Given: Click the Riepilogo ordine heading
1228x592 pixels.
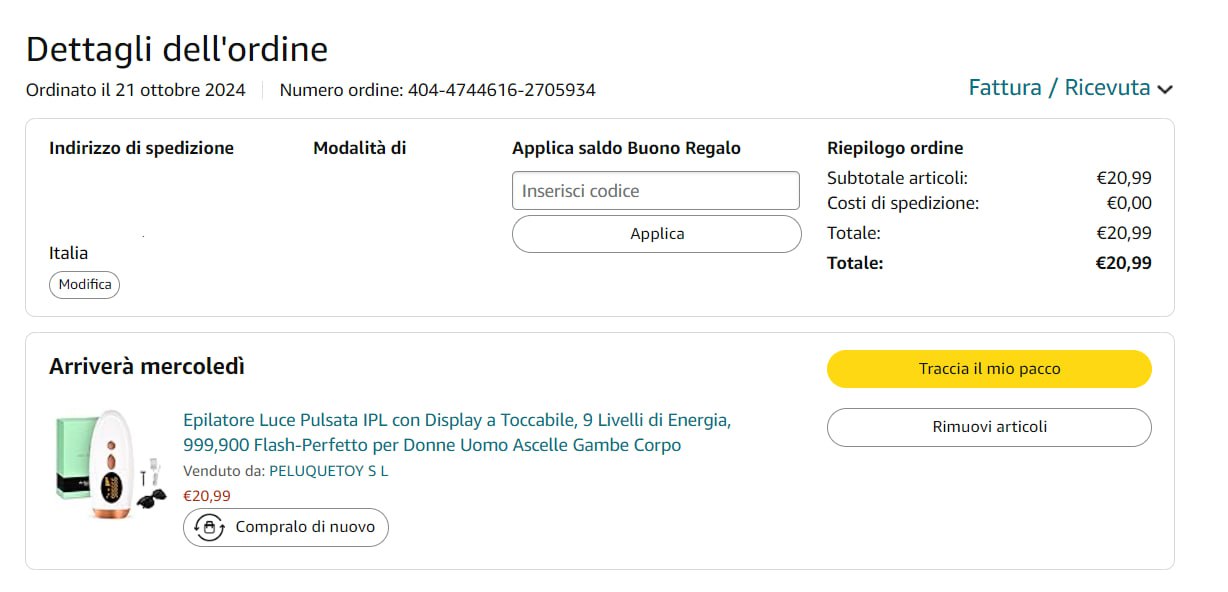Looking at the screenshot, I should coord(895,148).
